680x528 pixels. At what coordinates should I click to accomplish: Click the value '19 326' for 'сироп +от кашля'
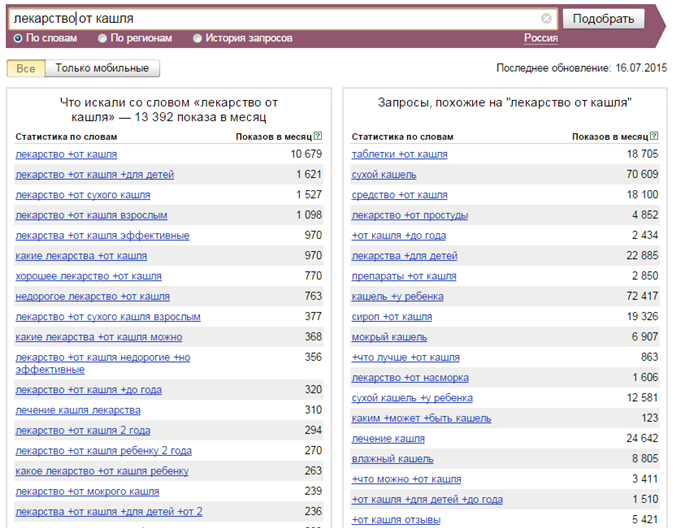click(642, 316)
